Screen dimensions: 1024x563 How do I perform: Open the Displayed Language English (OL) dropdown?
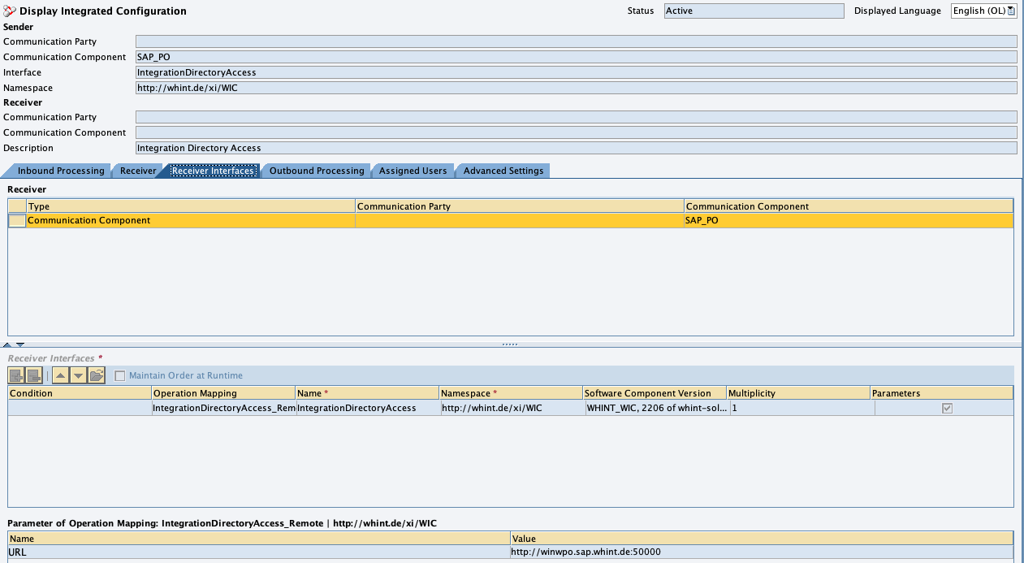[984, 11]
